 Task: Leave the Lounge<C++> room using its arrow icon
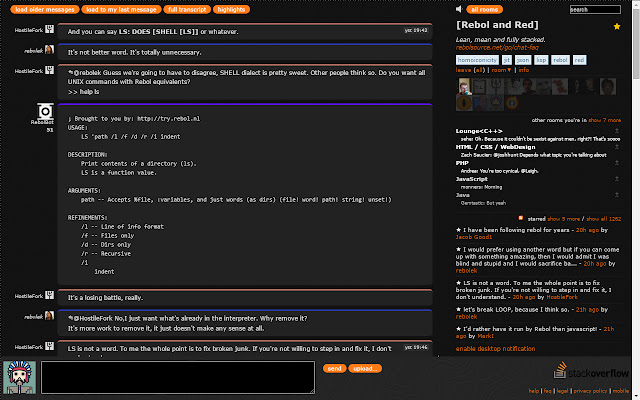(617, 131)
